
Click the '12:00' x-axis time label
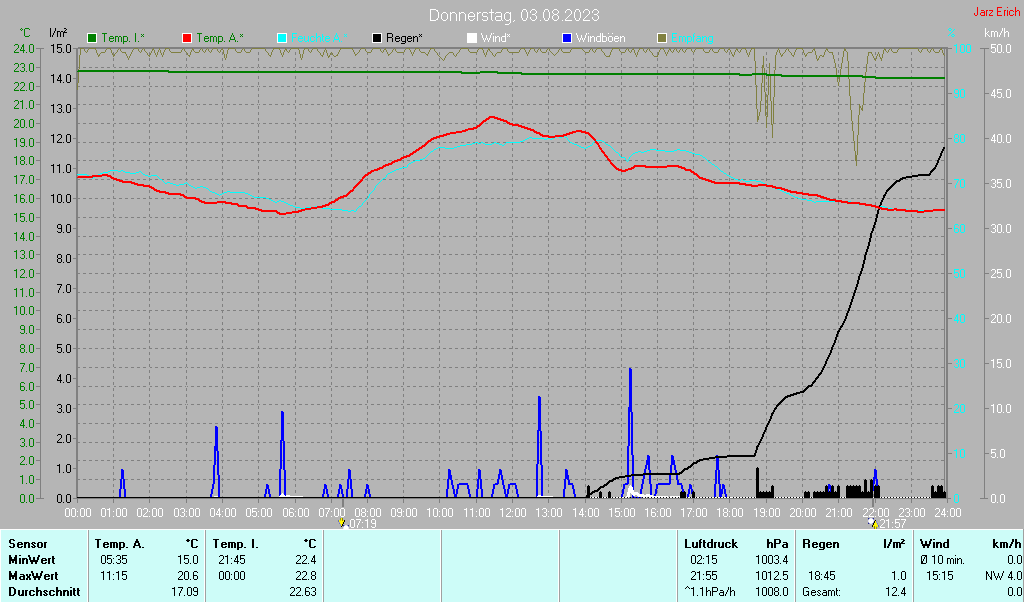coord(513,513)
